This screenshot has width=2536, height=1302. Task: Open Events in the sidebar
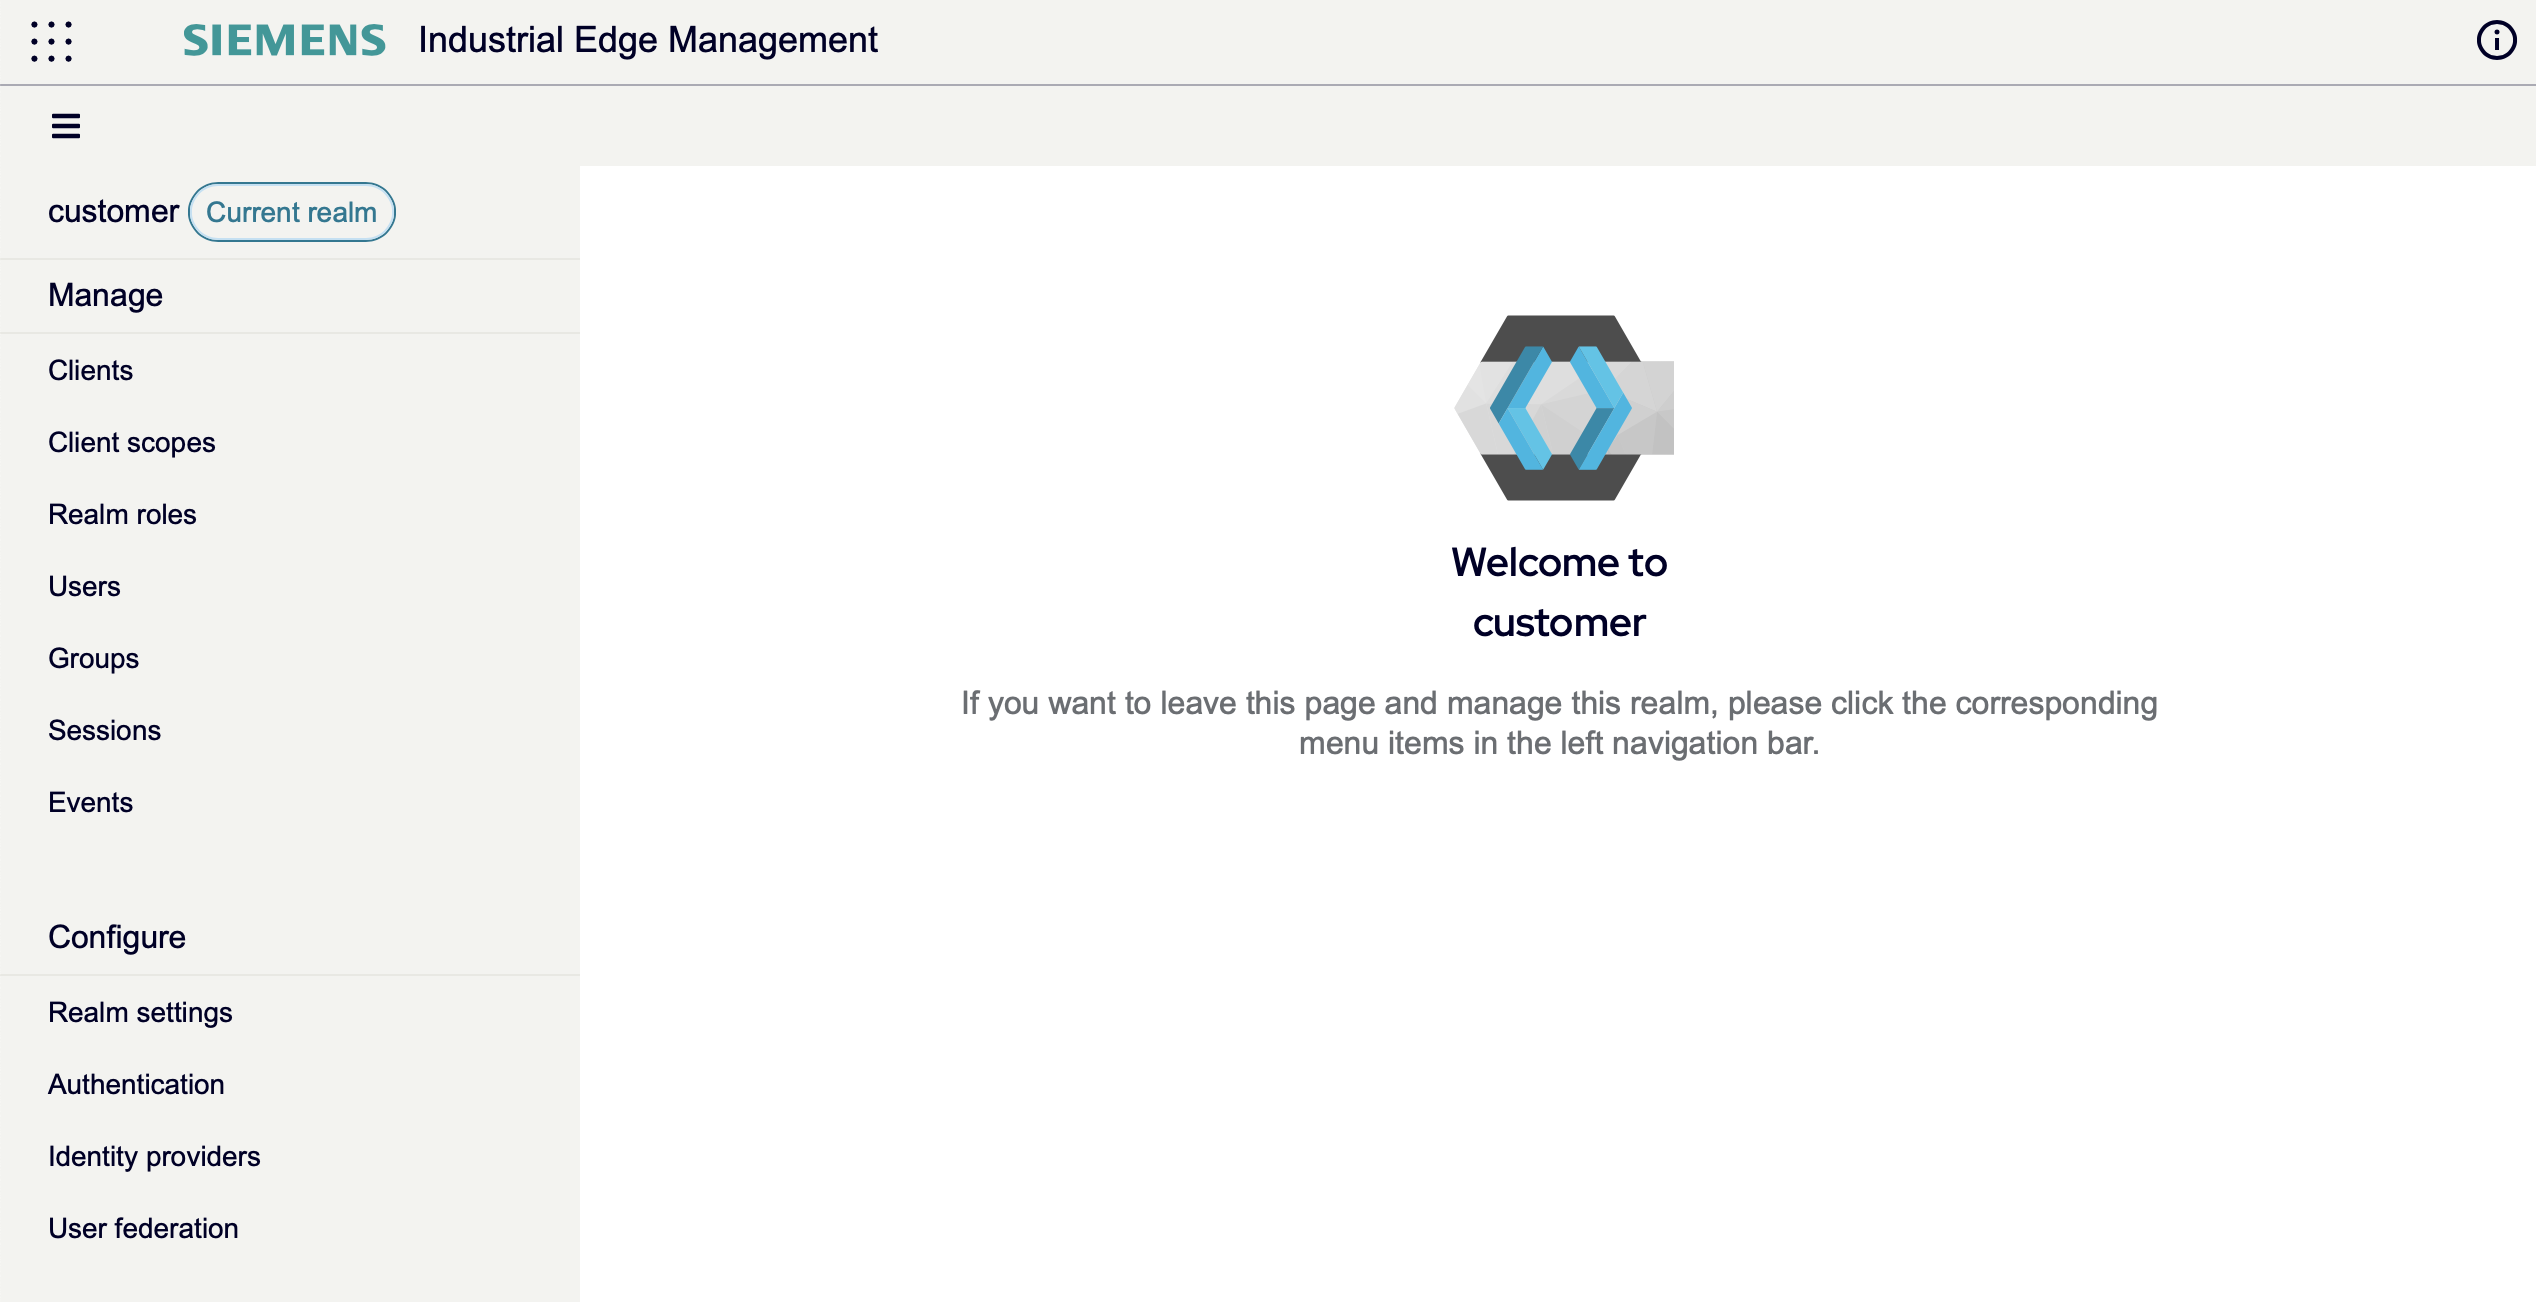point(90,802)
